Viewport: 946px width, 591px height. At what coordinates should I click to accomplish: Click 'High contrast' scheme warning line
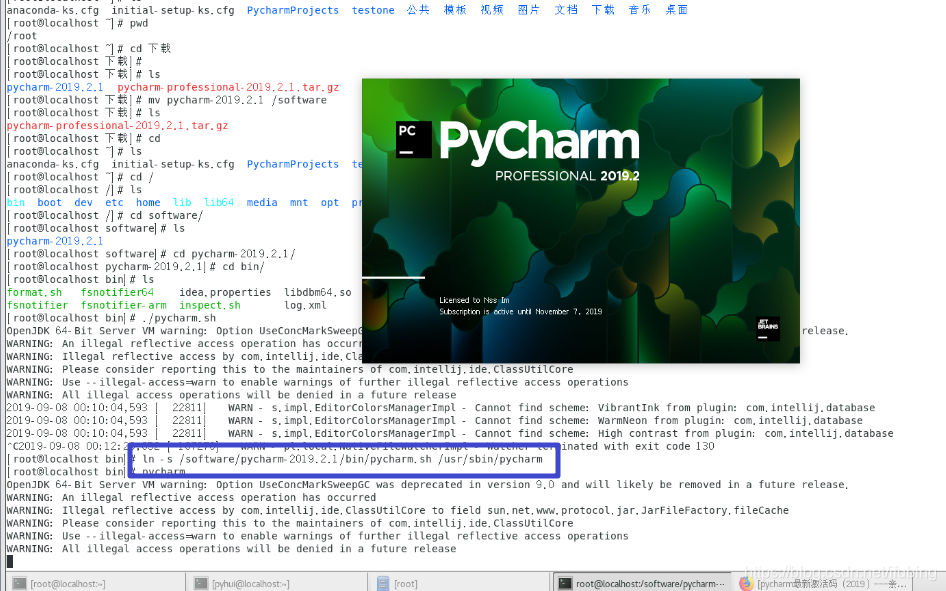pyautogui.click(x=449, y=433)
